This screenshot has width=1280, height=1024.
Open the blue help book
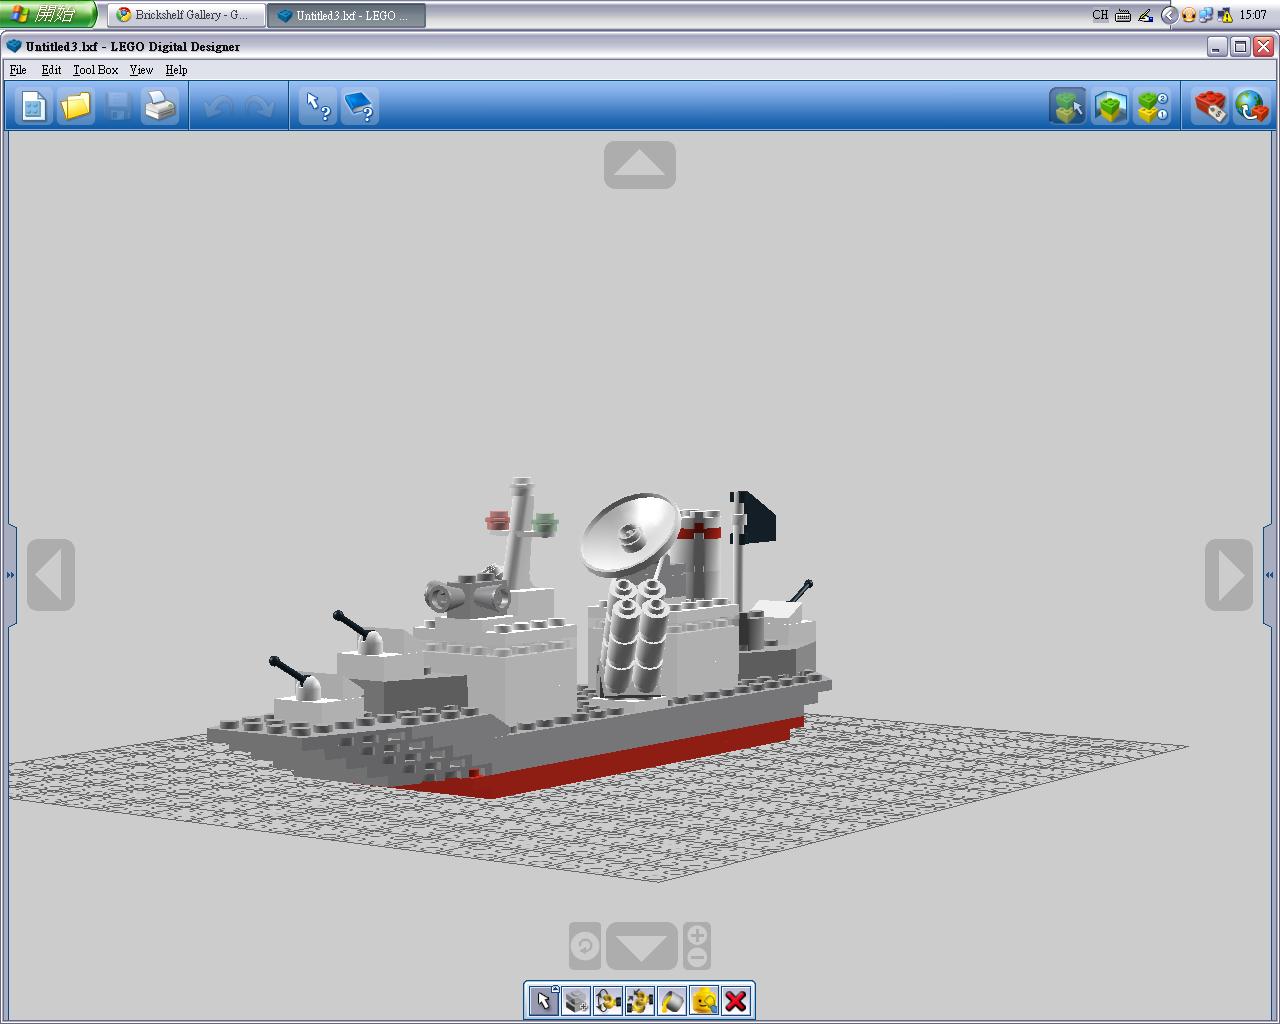coord(360,106)
